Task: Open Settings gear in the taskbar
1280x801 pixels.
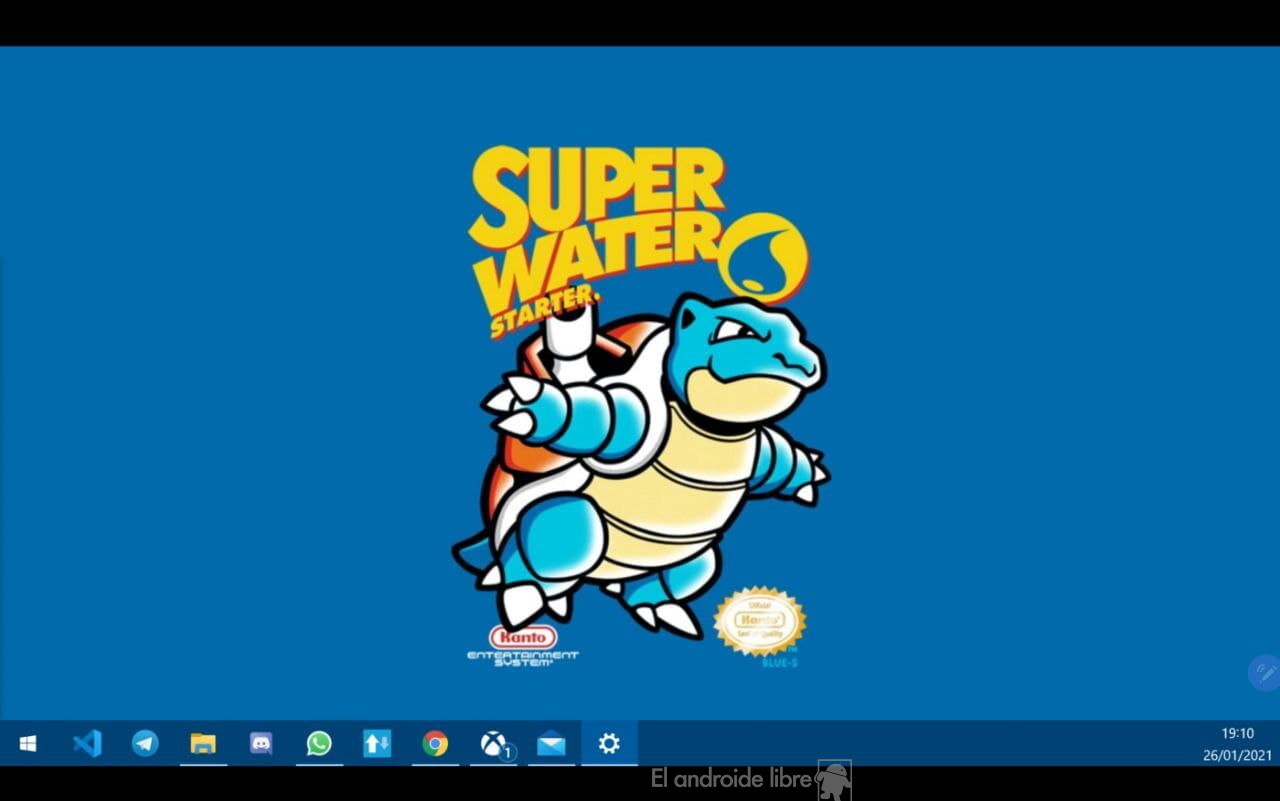Action: [x=609, y=743]
